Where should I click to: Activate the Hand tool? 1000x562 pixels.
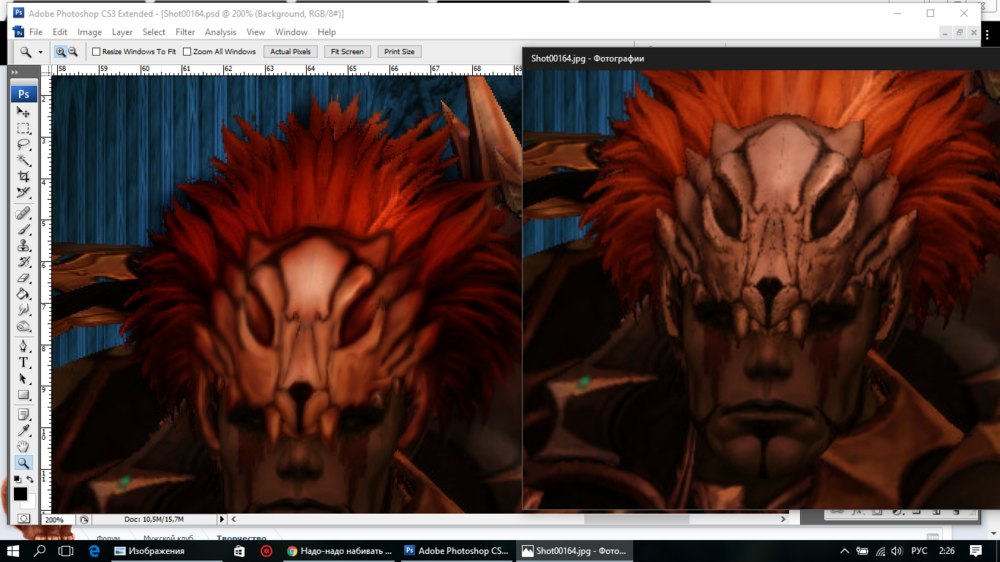[x=24, y=447]
